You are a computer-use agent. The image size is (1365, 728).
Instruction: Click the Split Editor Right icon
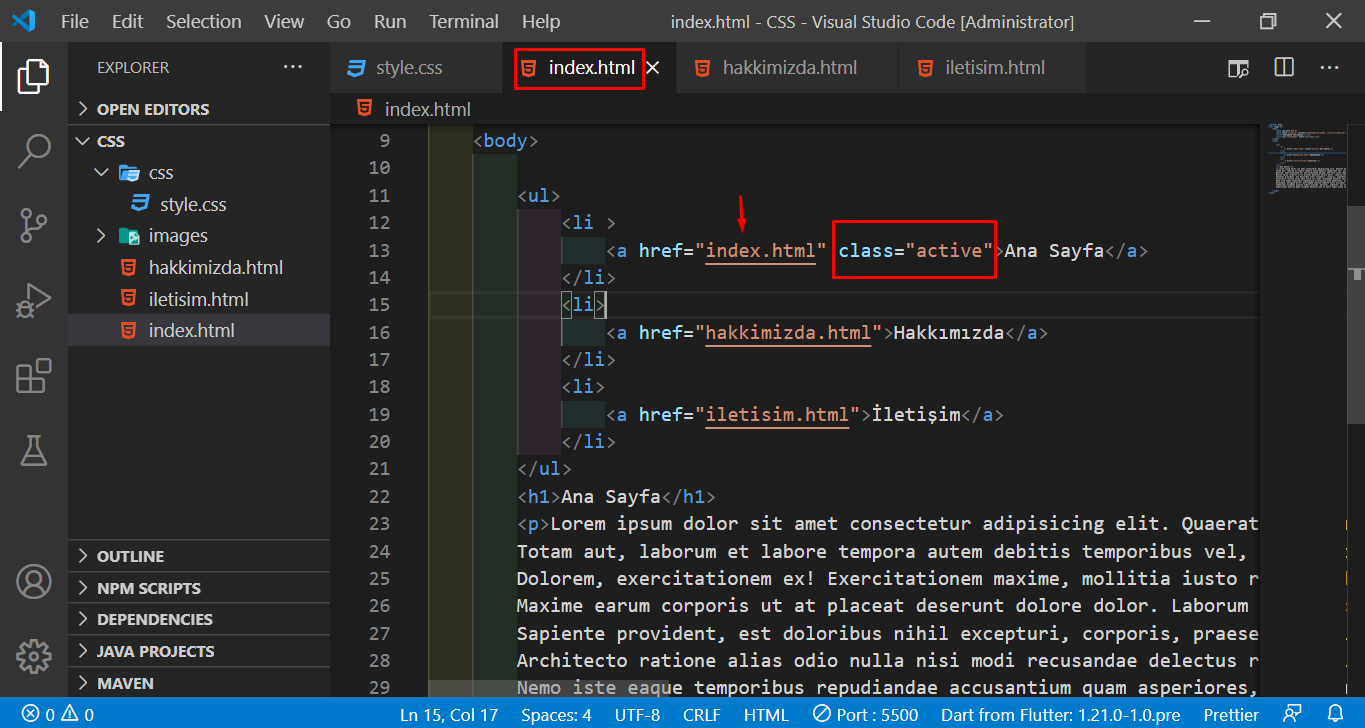1284,68
